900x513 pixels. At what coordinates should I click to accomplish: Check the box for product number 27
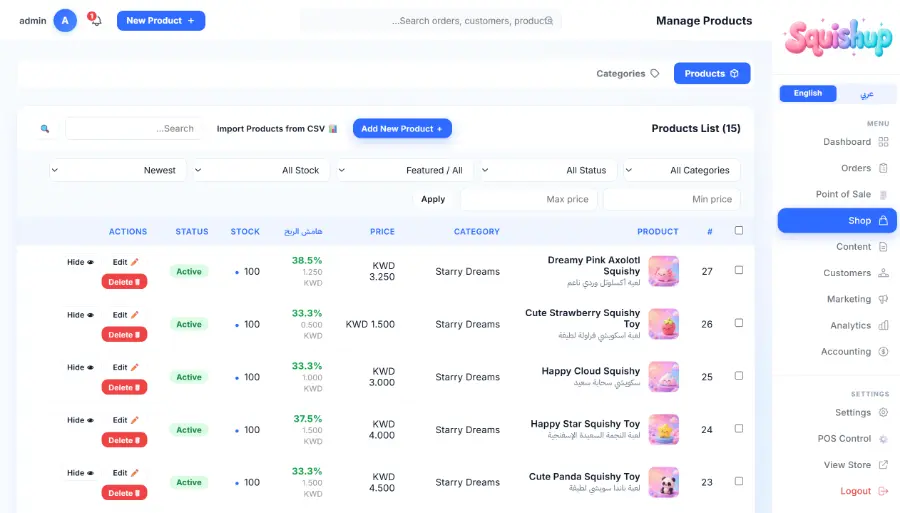[x=739, y=270]
